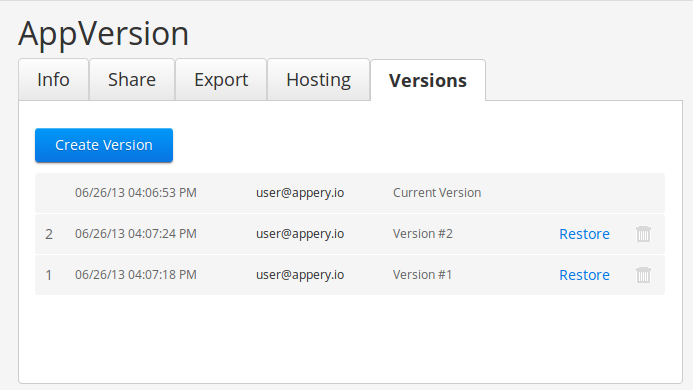Image resolution: width=693 pixels, height=390 pixels.
Task: Restore Version #2
Action: pos(584,234)
